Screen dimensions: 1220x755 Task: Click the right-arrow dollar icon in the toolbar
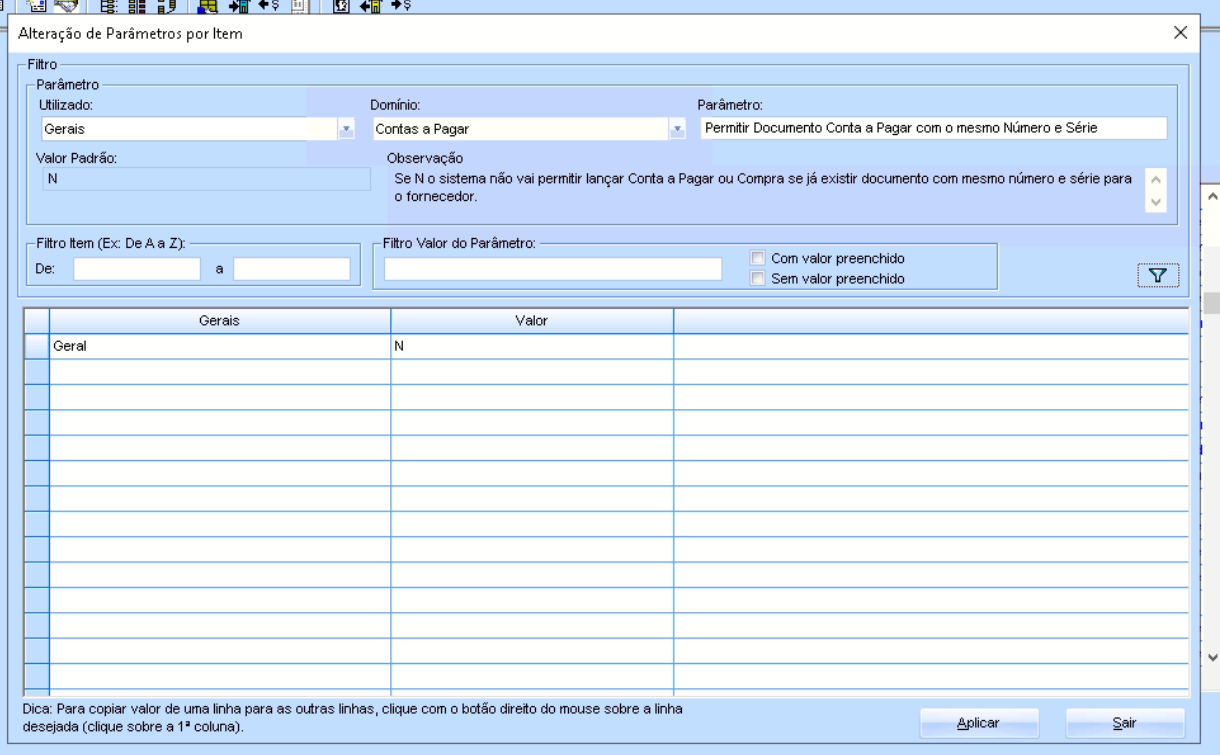(x=401, y=6)
